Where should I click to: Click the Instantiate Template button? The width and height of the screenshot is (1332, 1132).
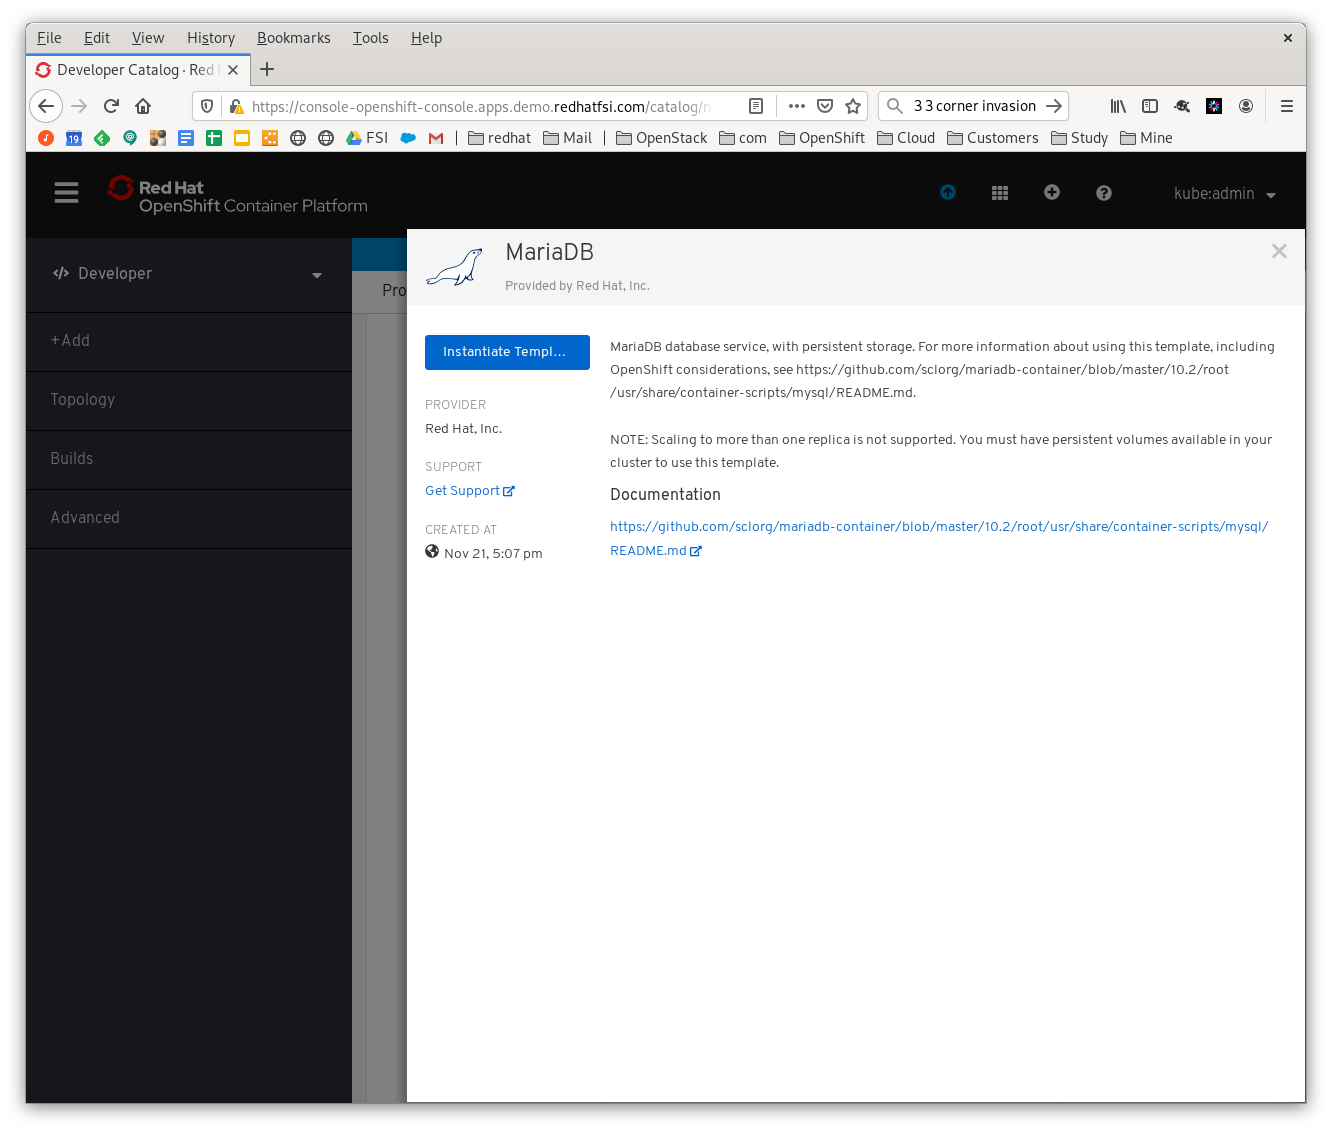coord(507,352)
